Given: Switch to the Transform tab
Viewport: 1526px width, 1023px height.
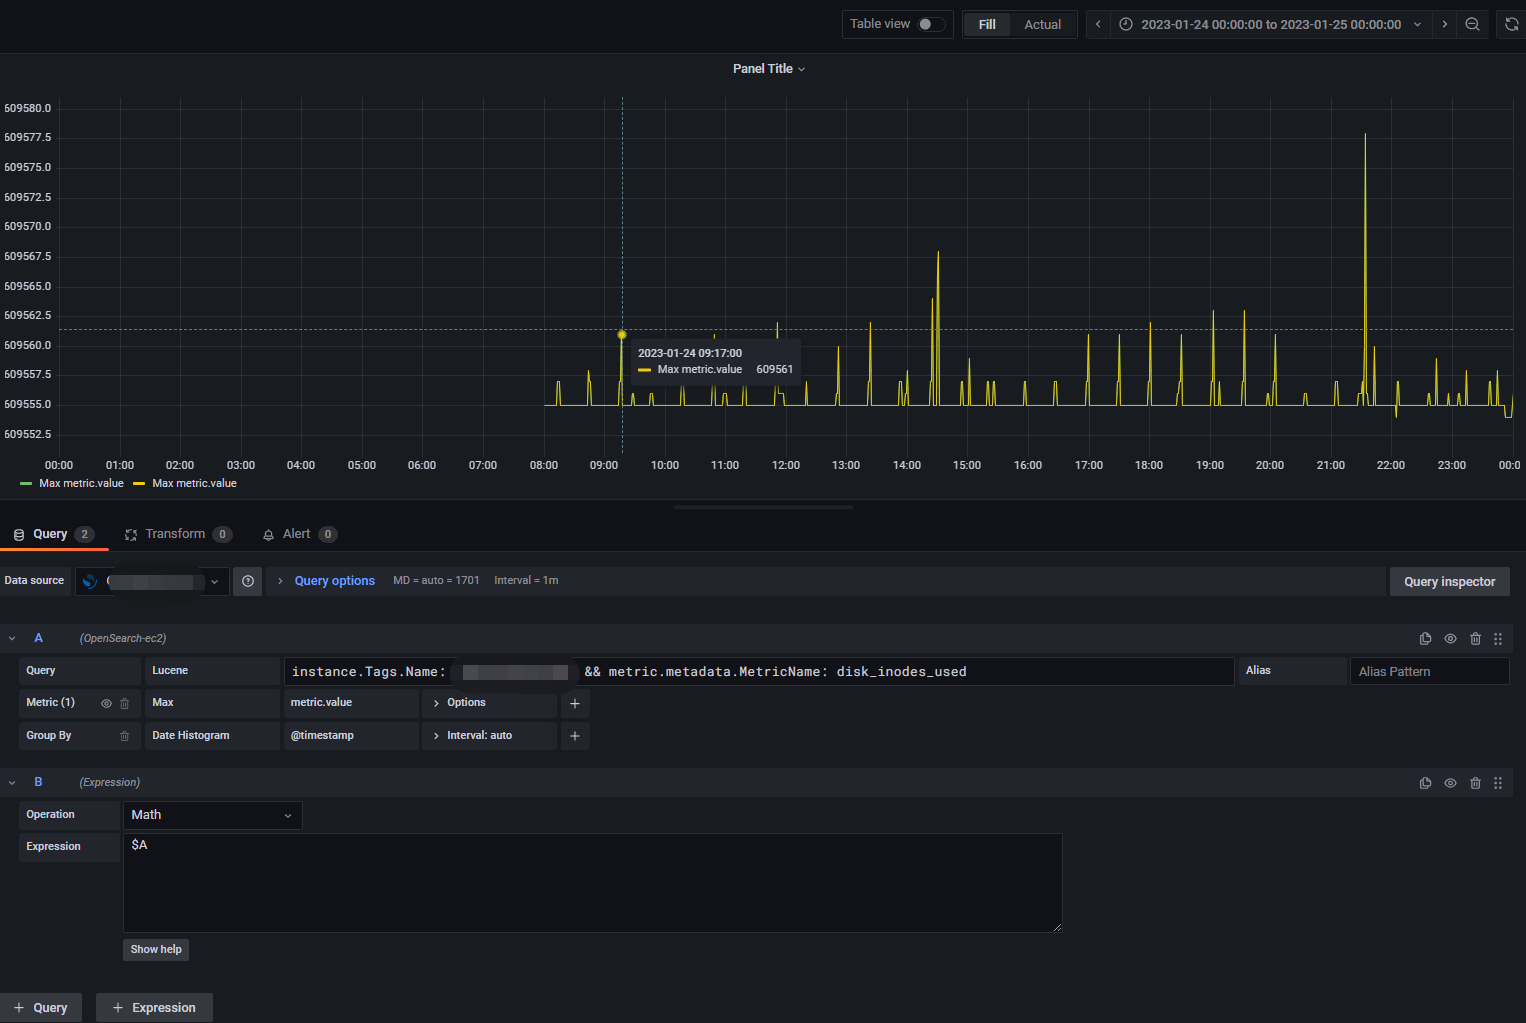Looking at the screenshot, I should (x=175, y=533).
